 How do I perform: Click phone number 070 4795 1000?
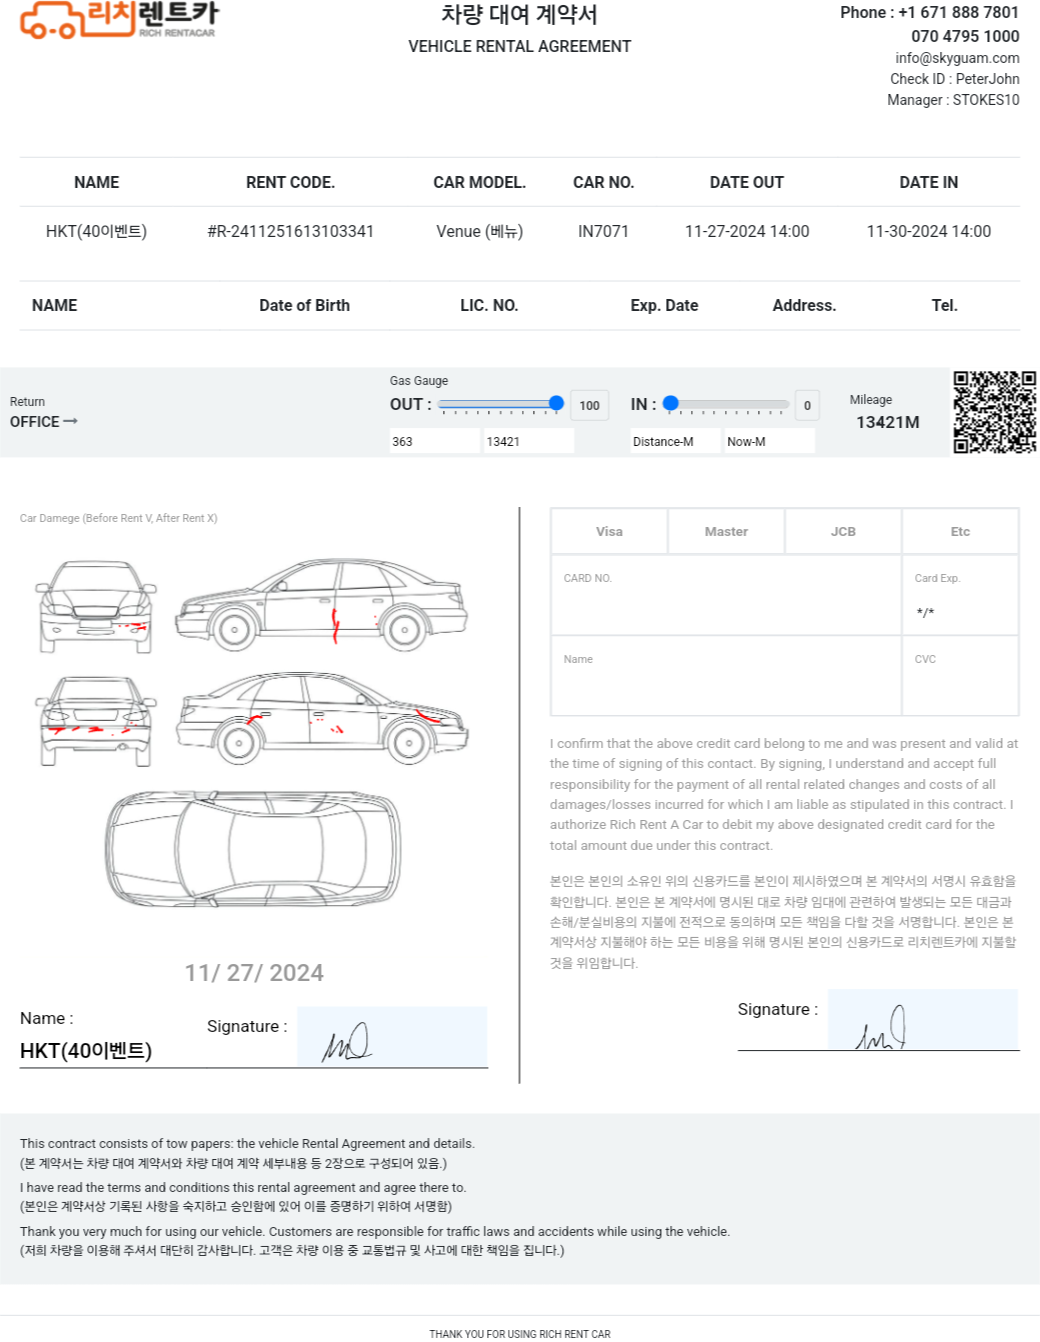pyautogui.click(x=965, y=36)
